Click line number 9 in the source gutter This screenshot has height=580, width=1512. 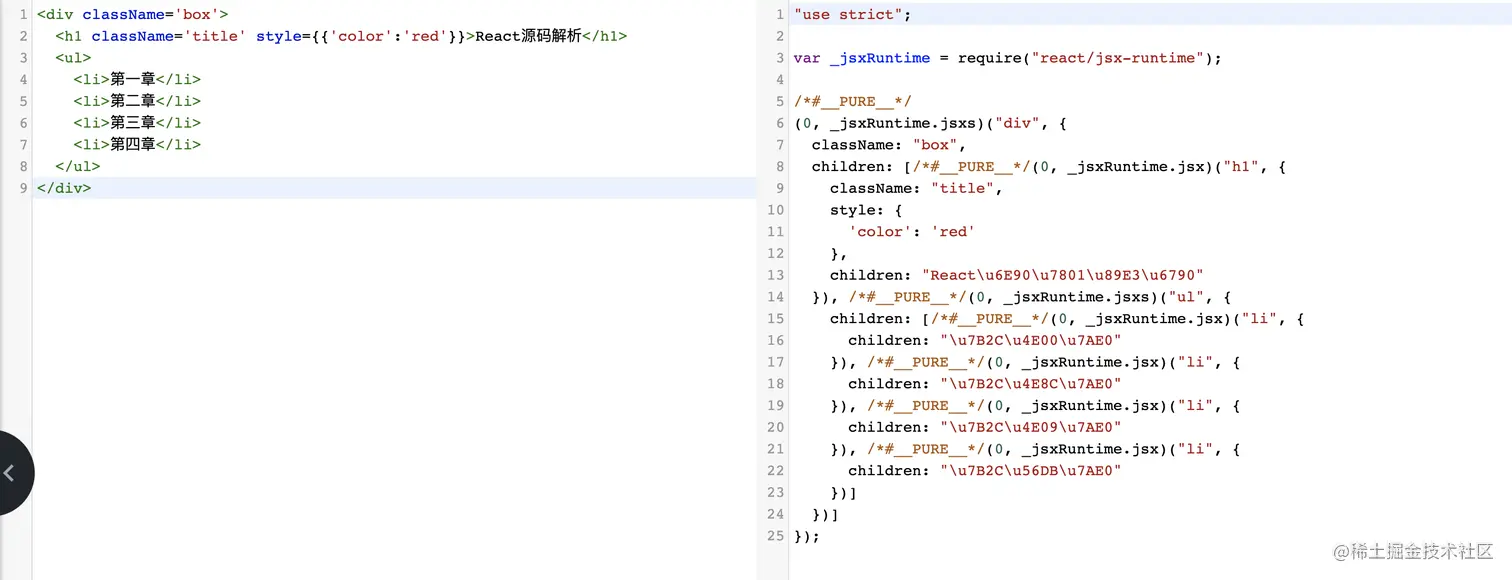pos(23,188)
